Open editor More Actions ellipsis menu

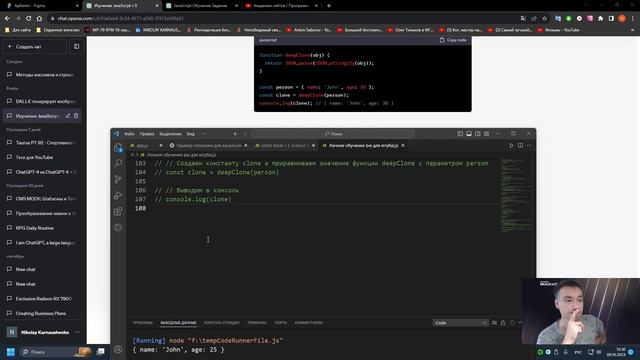[529, 145]
